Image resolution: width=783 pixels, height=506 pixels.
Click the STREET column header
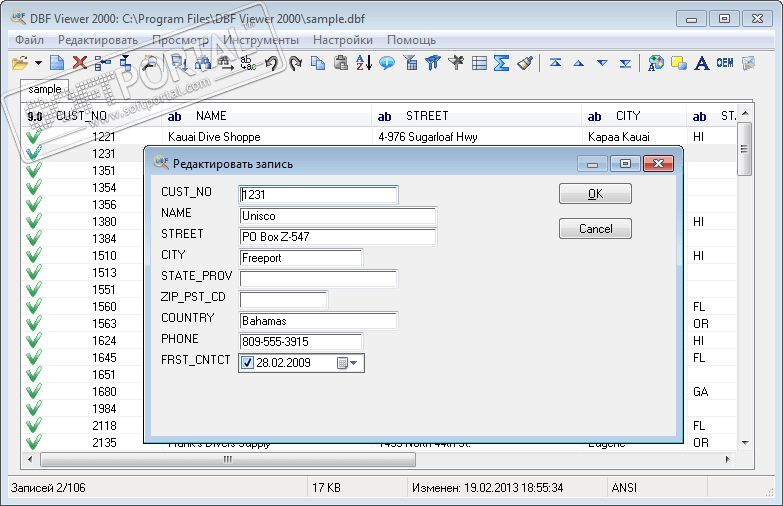click(x=477, y=116)
